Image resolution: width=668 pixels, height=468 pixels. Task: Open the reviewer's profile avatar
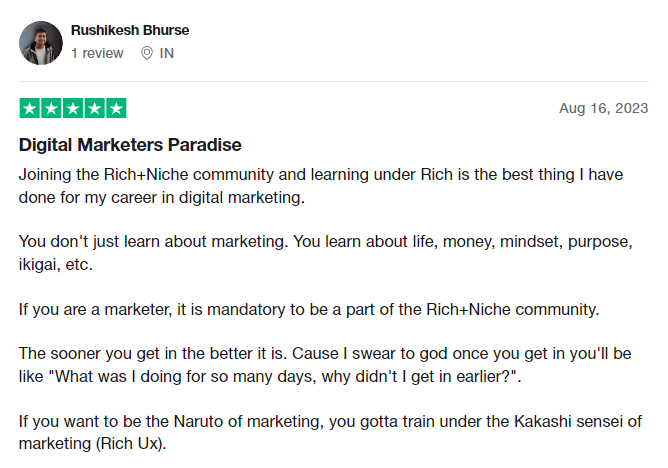click(x=39, y=41)
